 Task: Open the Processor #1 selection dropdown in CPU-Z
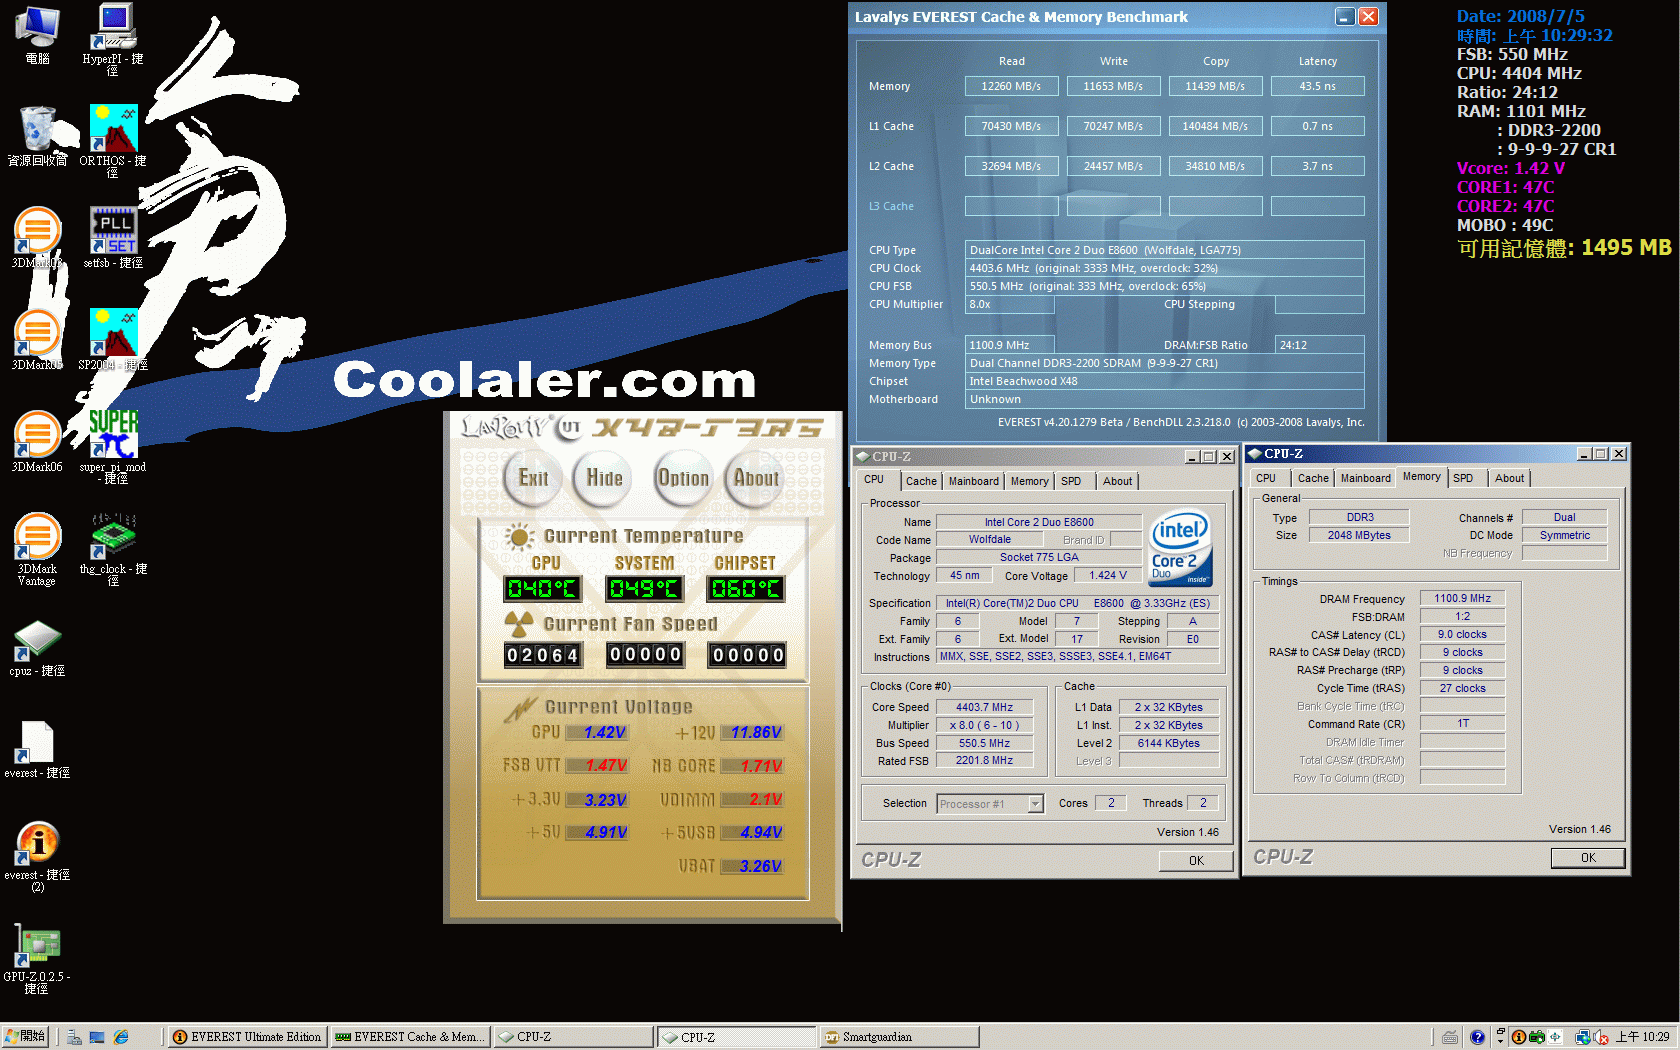pos(1037,803)
